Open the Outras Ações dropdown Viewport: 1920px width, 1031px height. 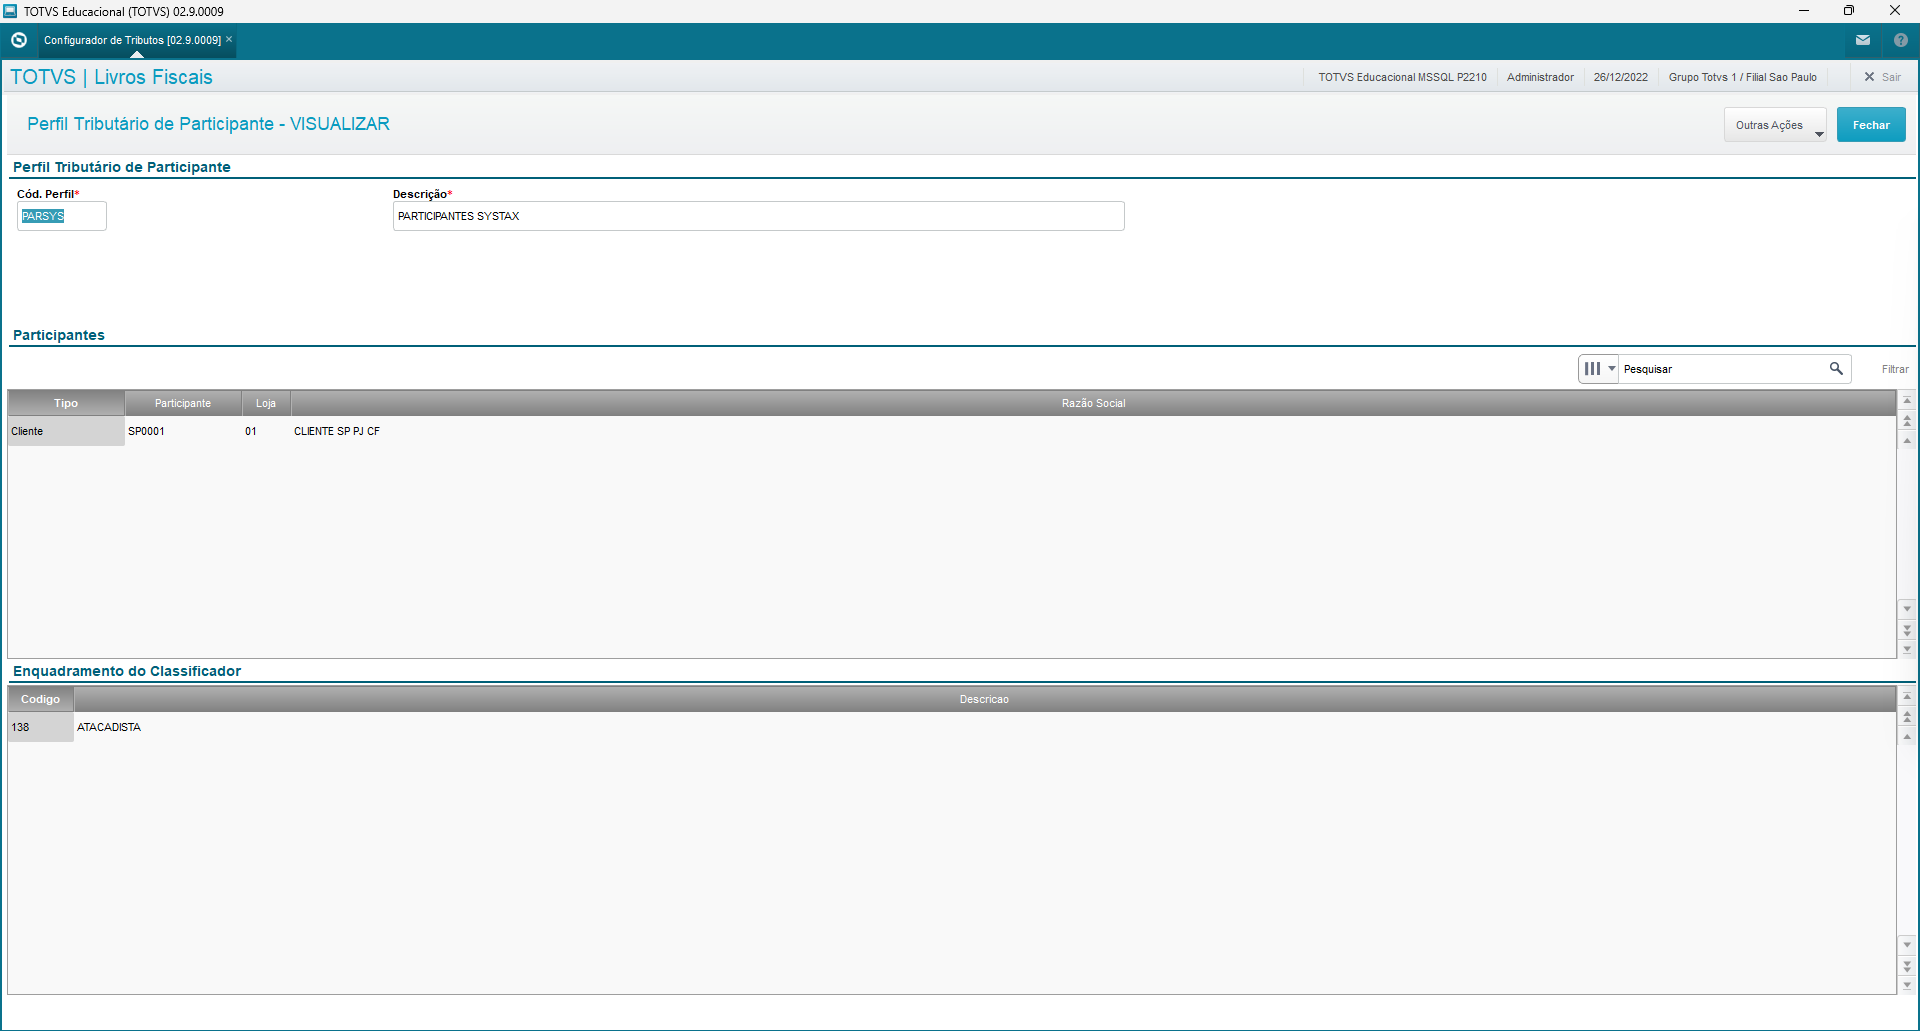[1775, 125]
